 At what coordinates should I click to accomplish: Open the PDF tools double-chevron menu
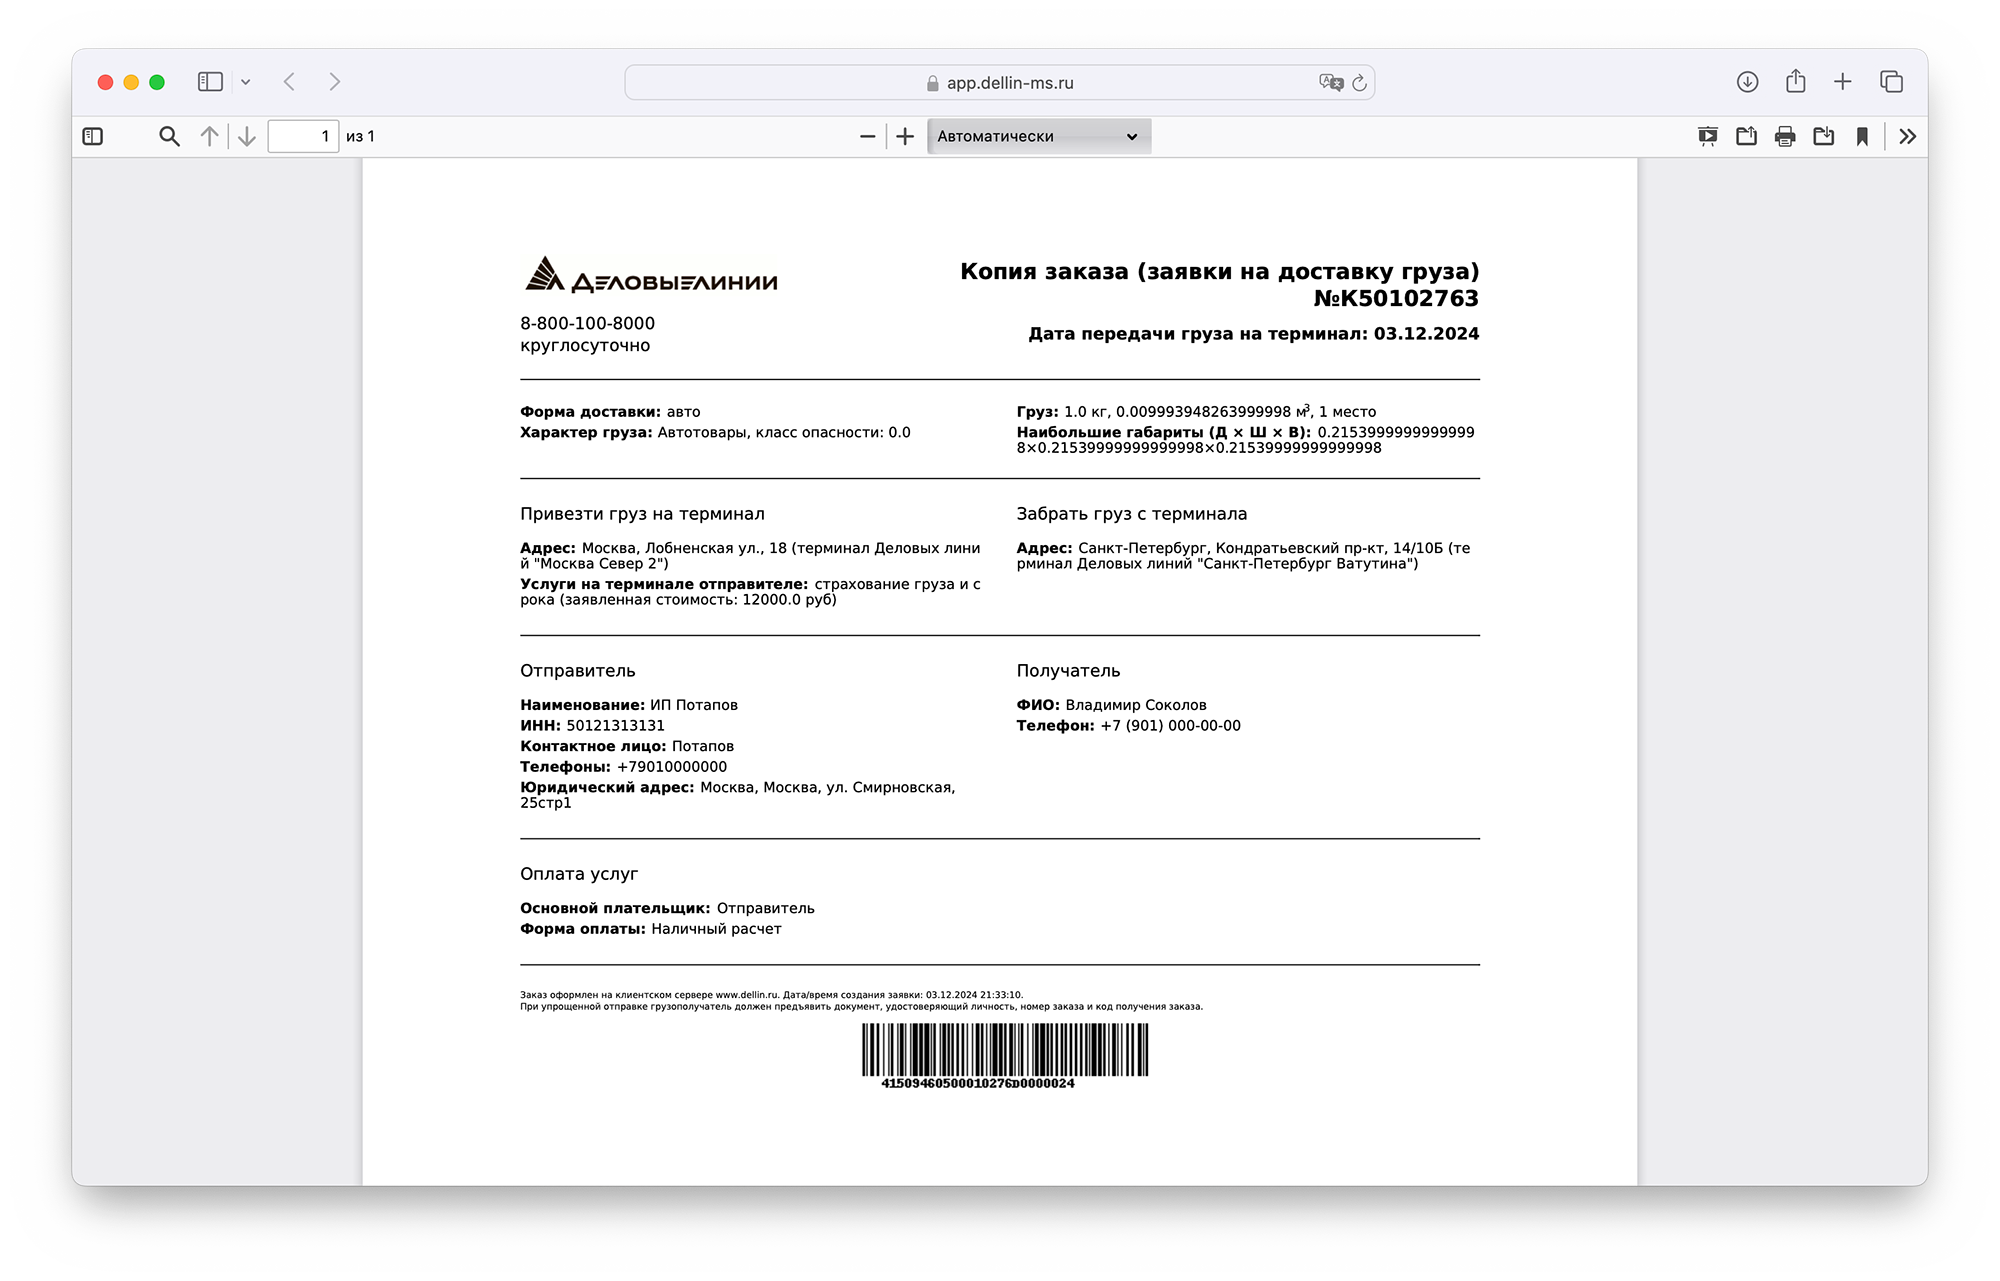[1907, 136]
